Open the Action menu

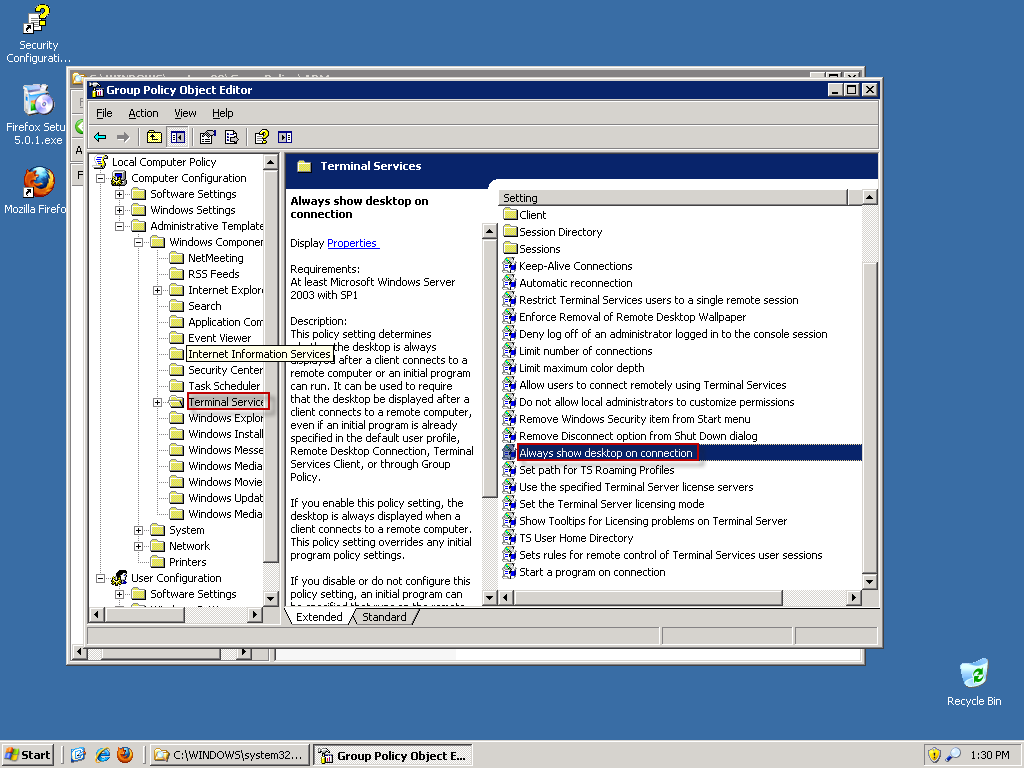[143, 113]
